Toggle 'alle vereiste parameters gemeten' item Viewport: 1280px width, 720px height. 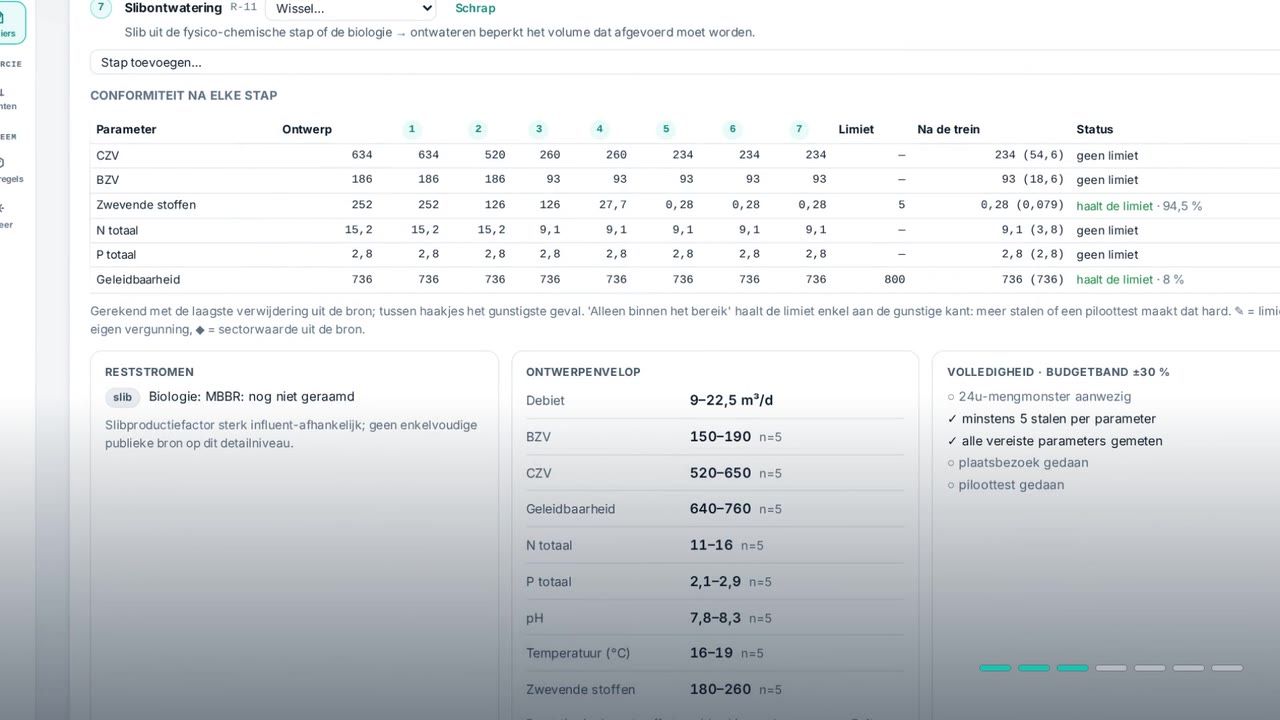point(1055,441)
